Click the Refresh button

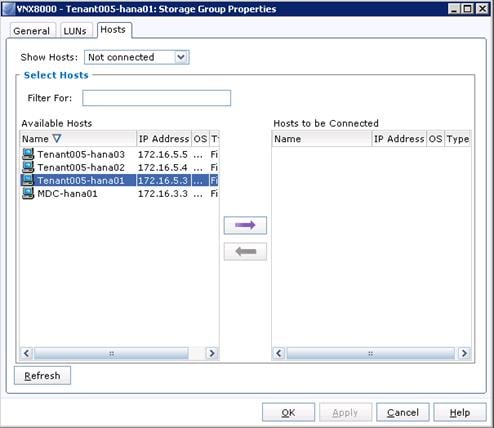pyautogui.click(x=42, y=376)
